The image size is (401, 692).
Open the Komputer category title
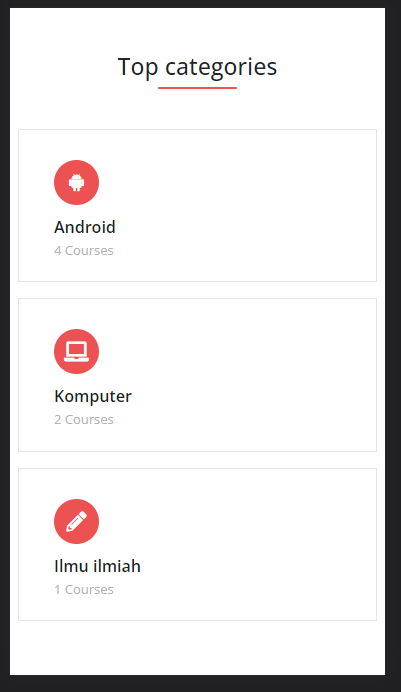[x=93, y=396]
